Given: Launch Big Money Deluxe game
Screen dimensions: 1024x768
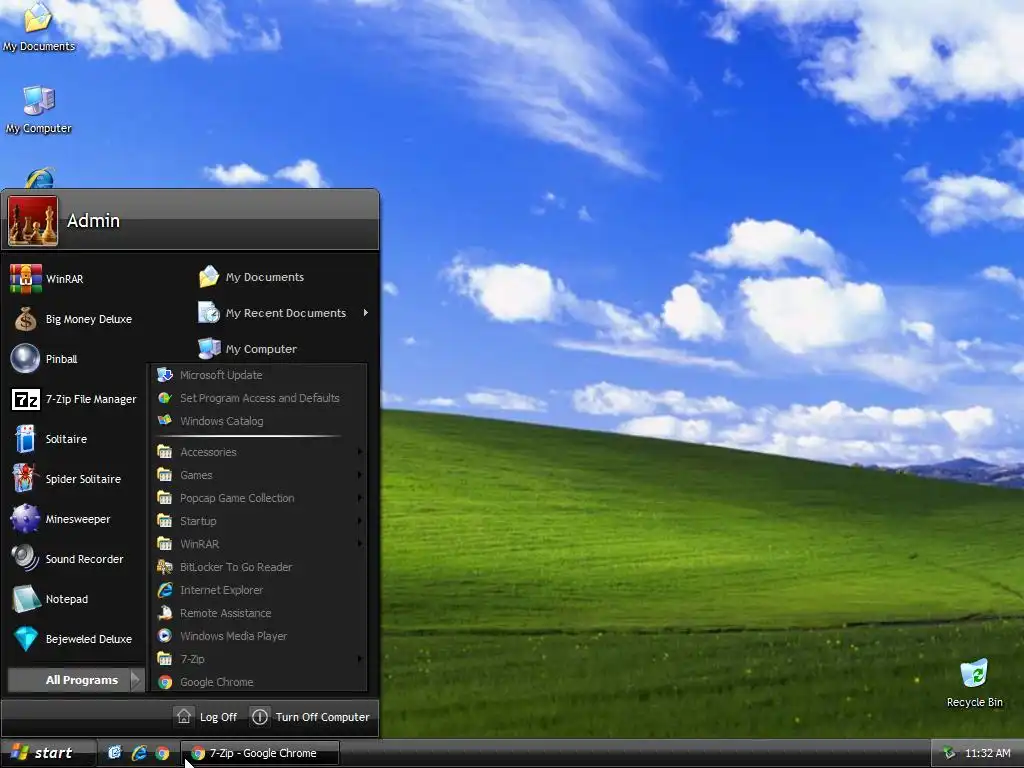Looking at the screenshot, I should 75,319.
